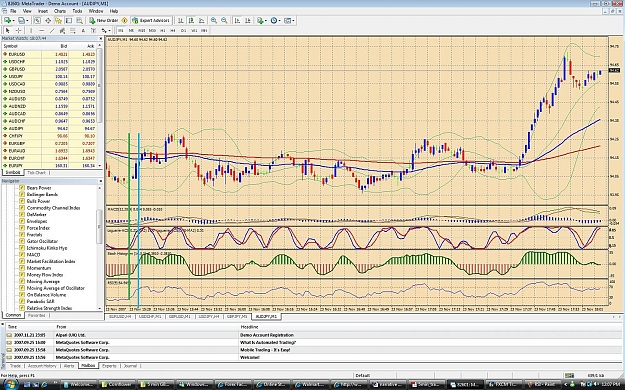Click the Indicators list toolbar icon
The height and width of the screenshot is (390, 625).
click(x=259, y=20)
